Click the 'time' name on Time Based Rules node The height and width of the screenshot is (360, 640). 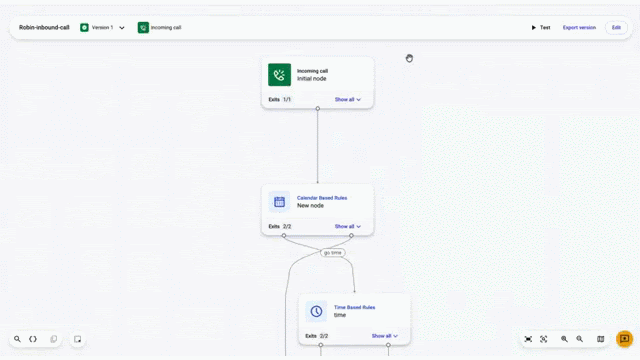click(x=340, y=315)
